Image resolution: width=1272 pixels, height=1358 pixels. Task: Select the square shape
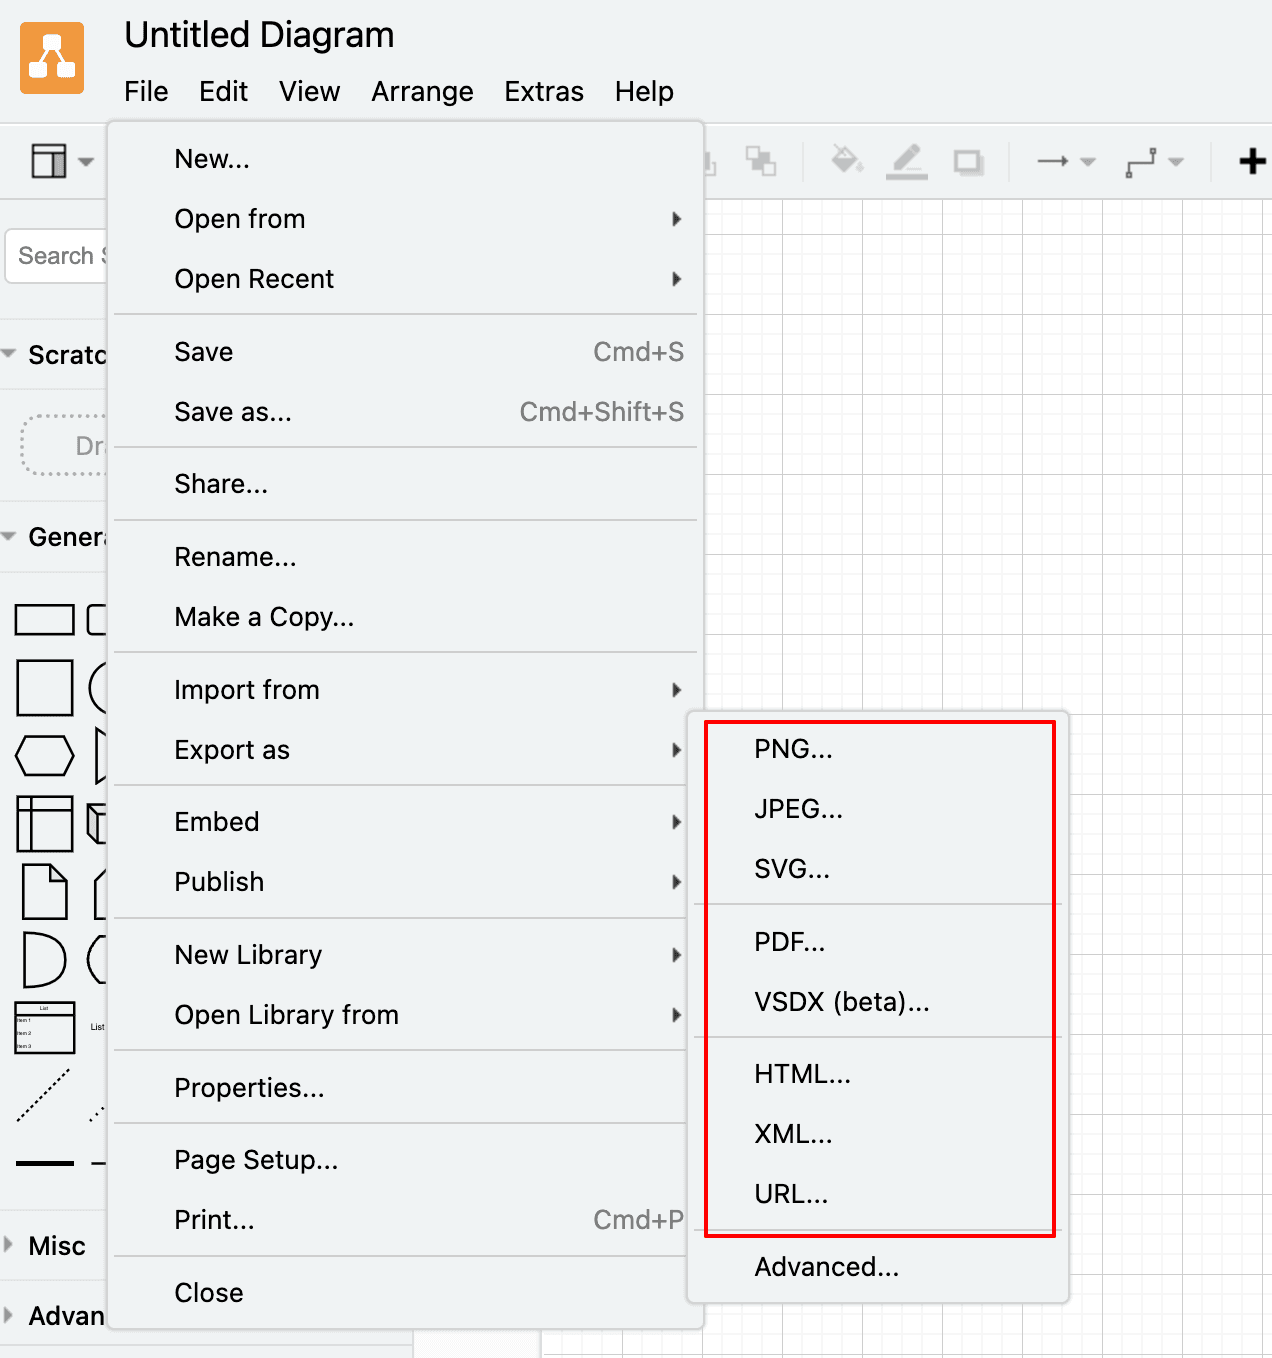coord(44,687)
